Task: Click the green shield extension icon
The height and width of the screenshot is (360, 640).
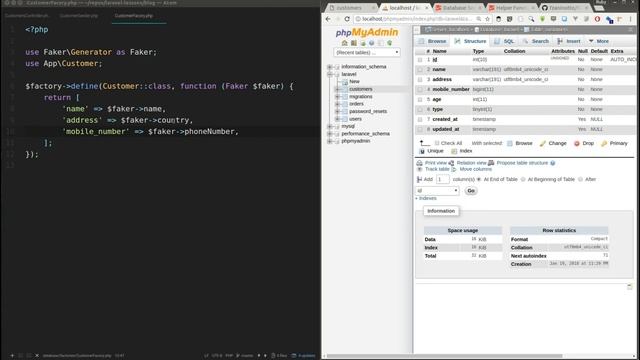Action: [542, 19]
